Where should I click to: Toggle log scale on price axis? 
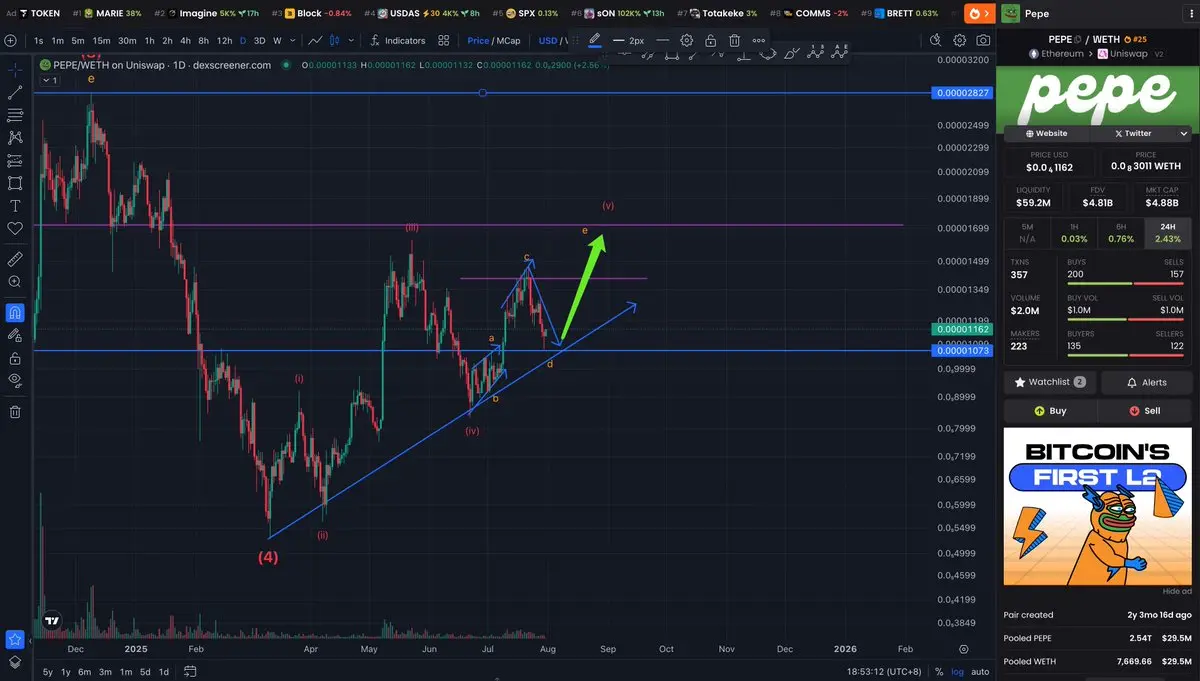(x=958, y=672)
